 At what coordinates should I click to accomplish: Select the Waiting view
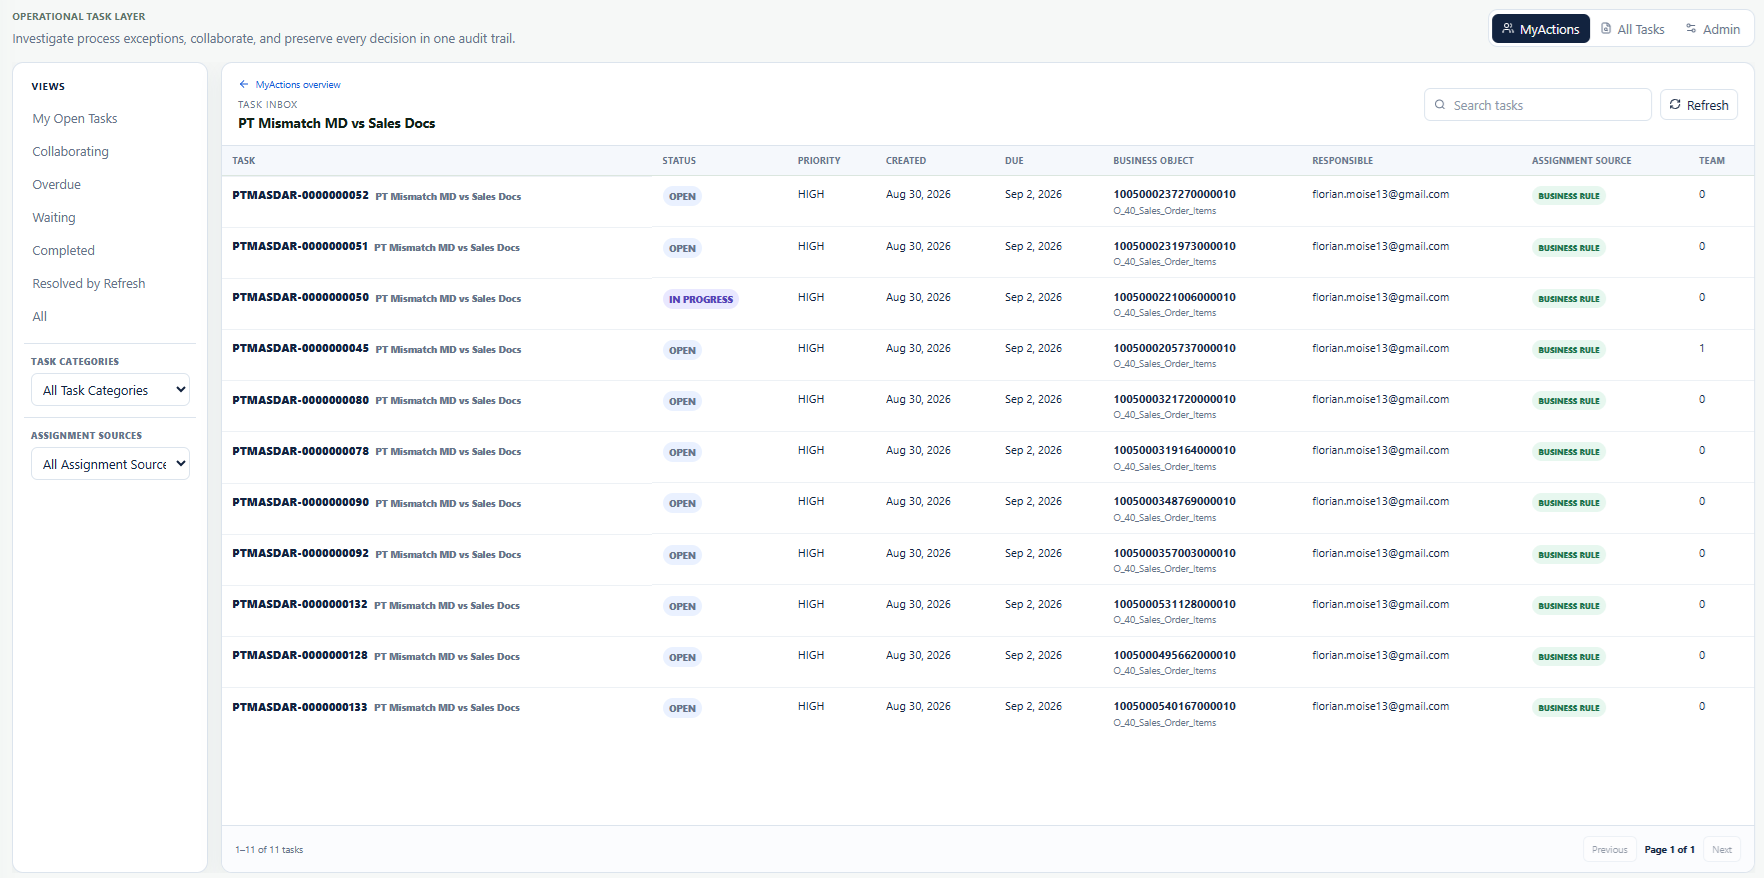(54, 218)
